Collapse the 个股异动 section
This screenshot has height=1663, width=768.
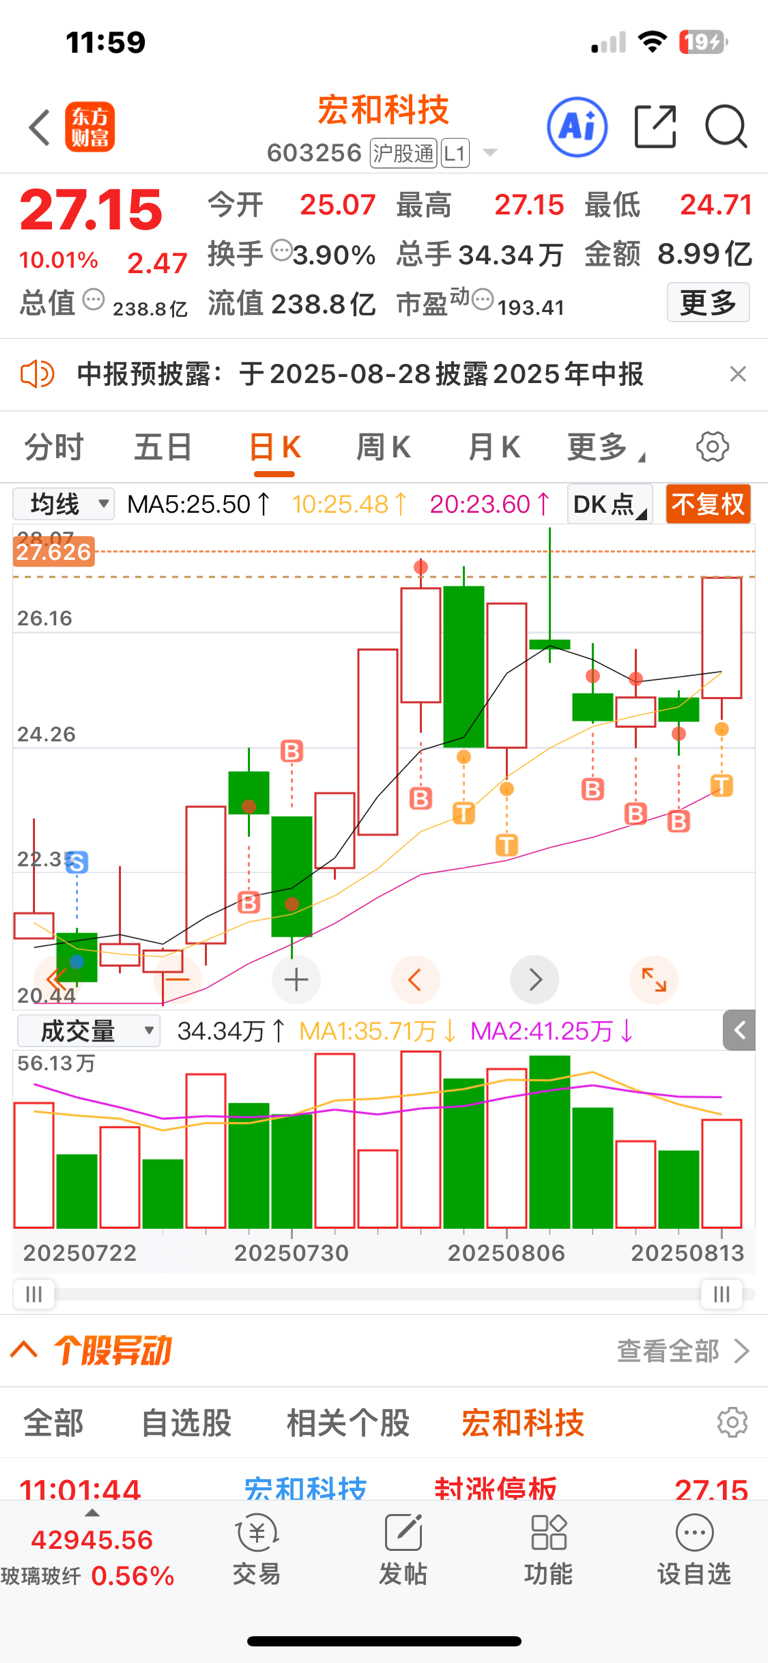click(24, 1351)
